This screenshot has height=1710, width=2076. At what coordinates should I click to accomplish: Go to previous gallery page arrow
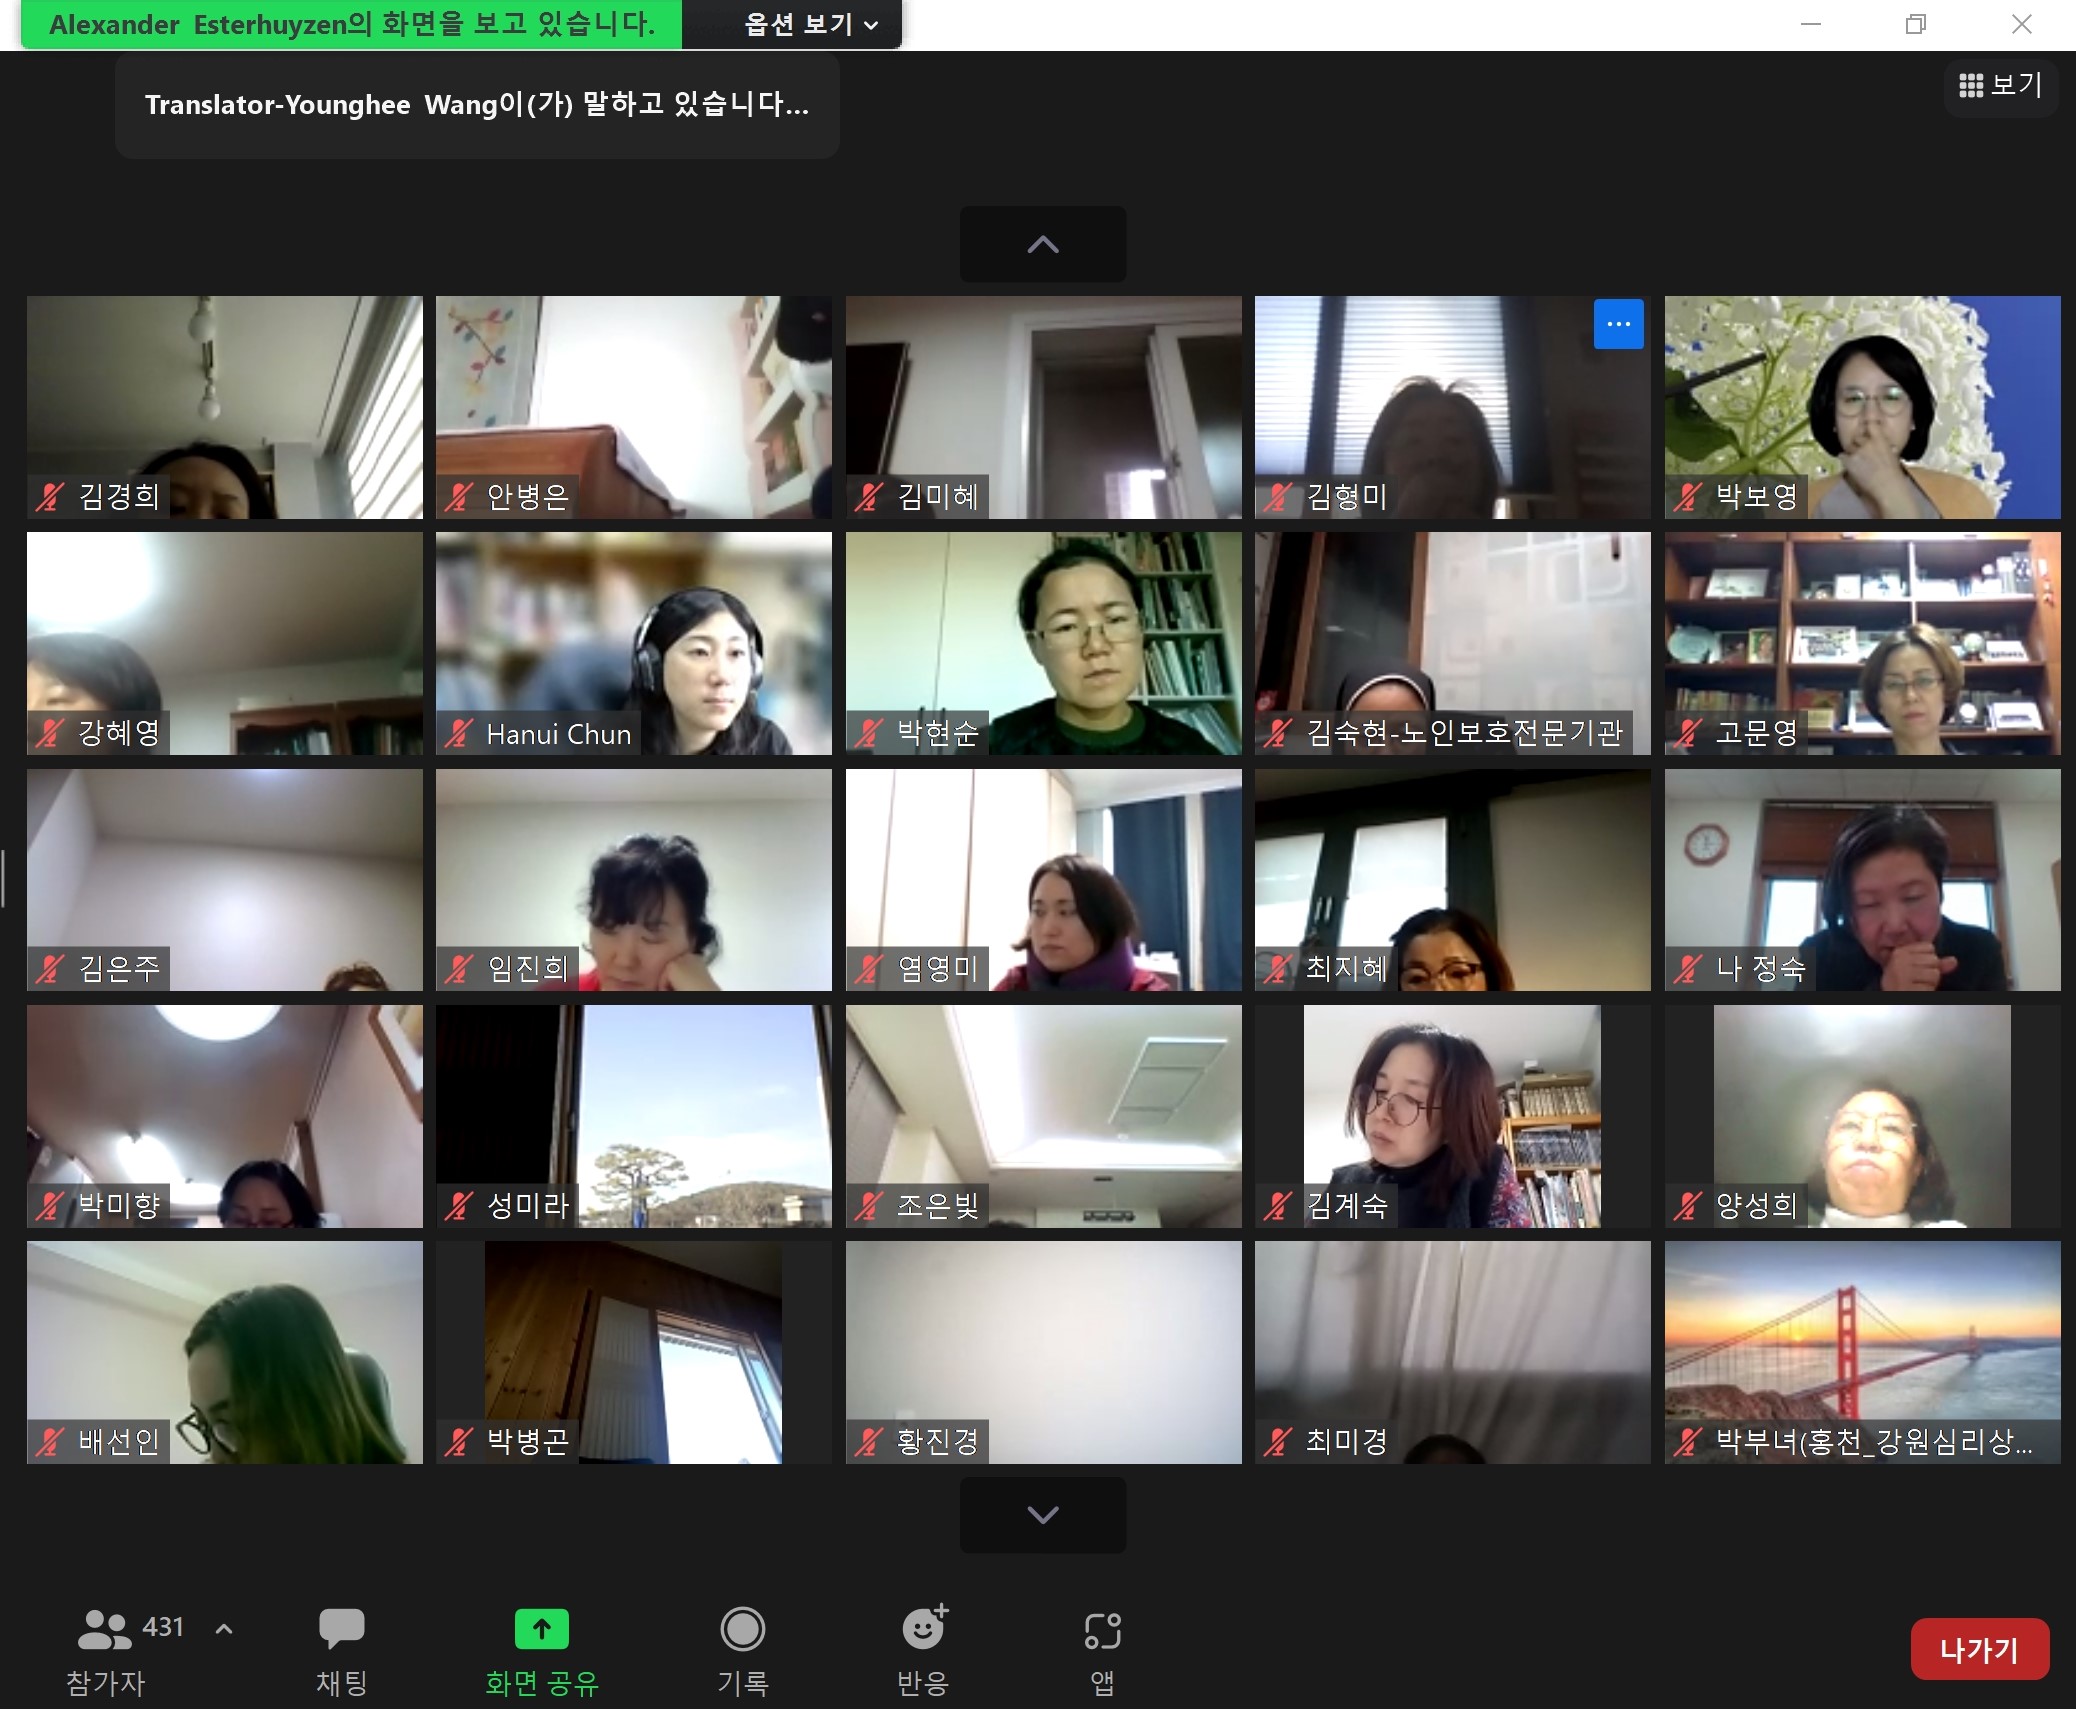click(1043, 244)
